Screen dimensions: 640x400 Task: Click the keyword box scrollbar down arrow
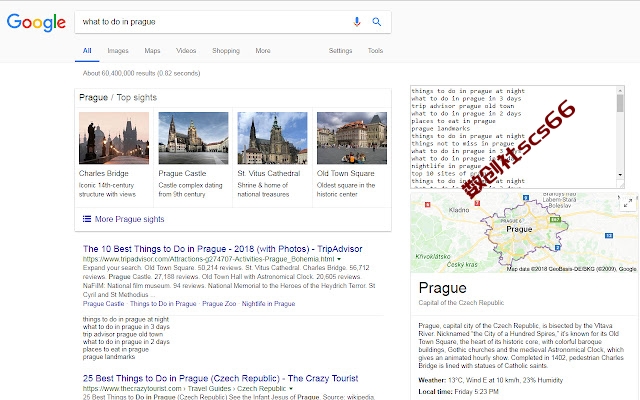pos(620,175)
